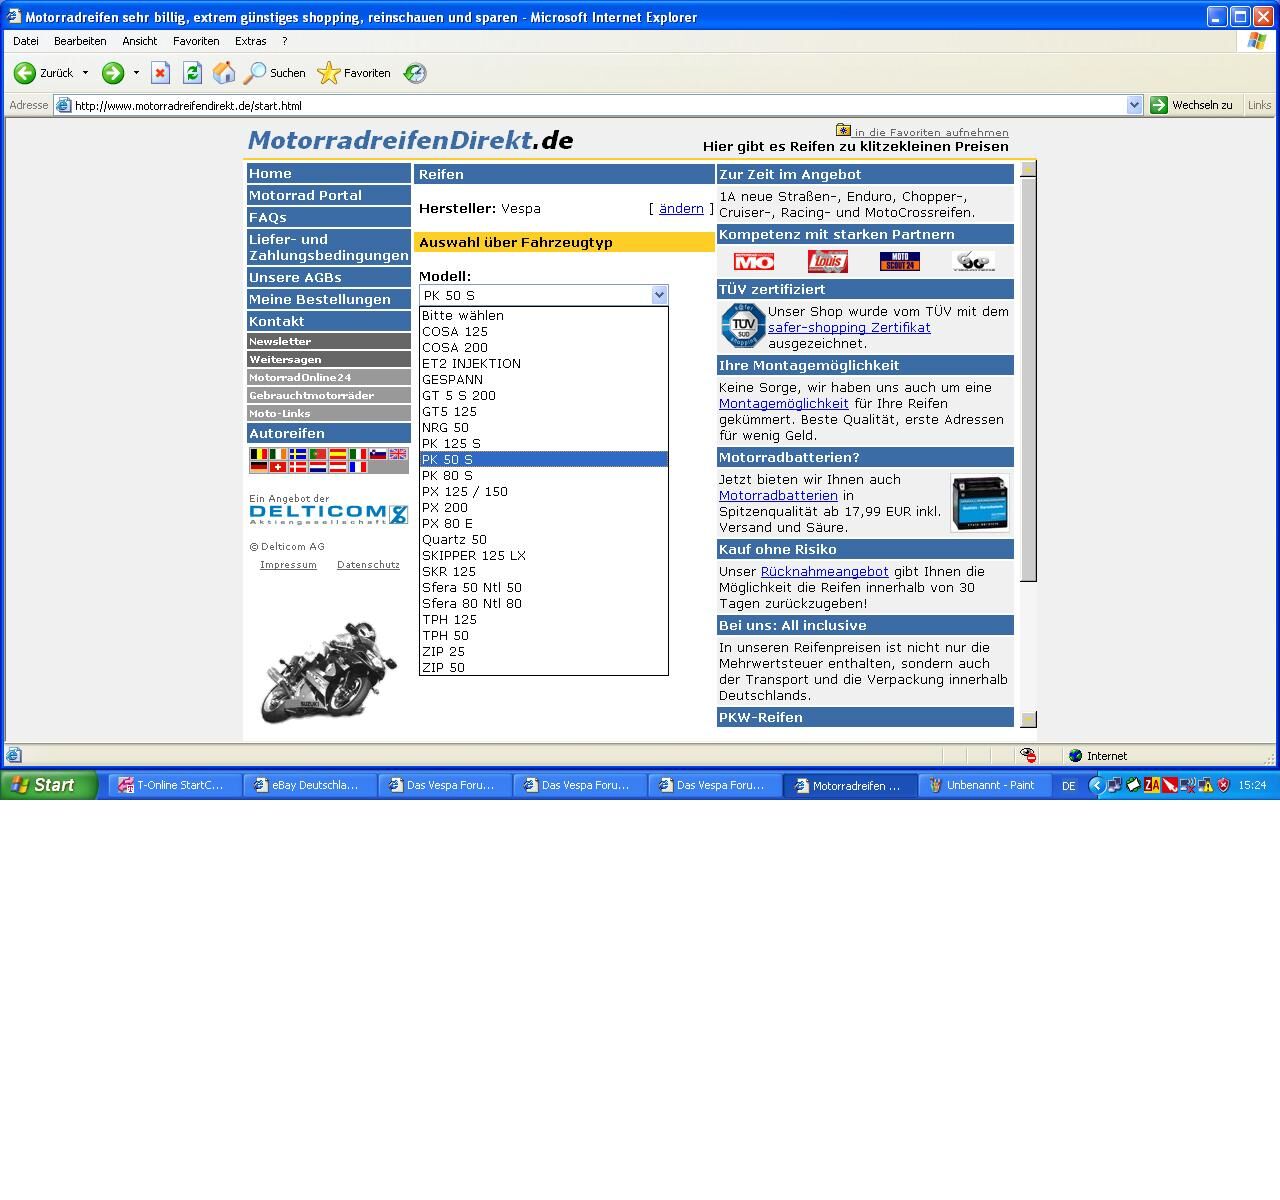The height and width of the screenshot is (1200, 1280).
Task: Choose SKIPPER 125 LX in the list
Action: pos(473,555)
